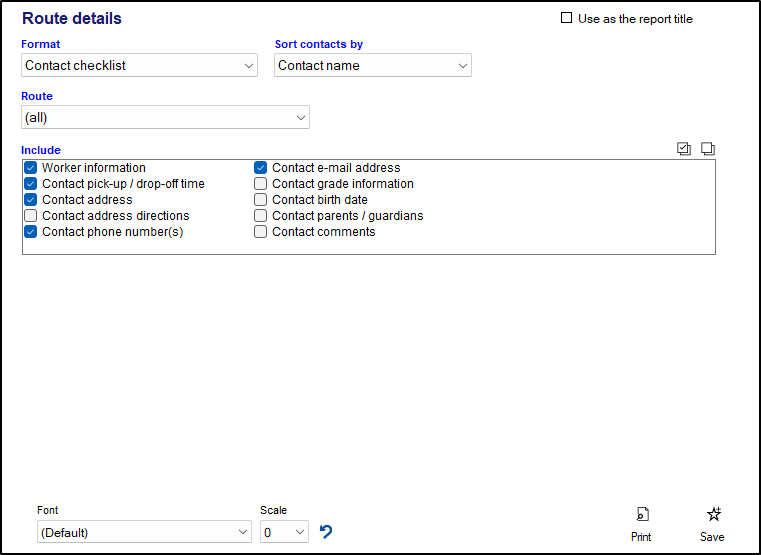Expand the Scale dropdown
761x555 pixels.
(284, 533)
